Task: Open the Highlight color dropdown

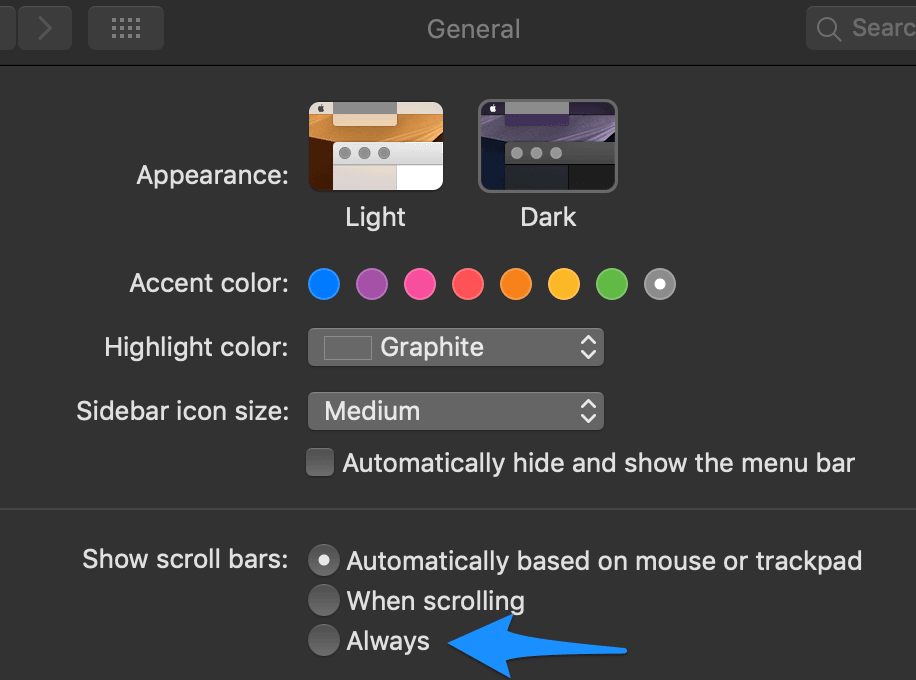Action: (x=455, y=347)
